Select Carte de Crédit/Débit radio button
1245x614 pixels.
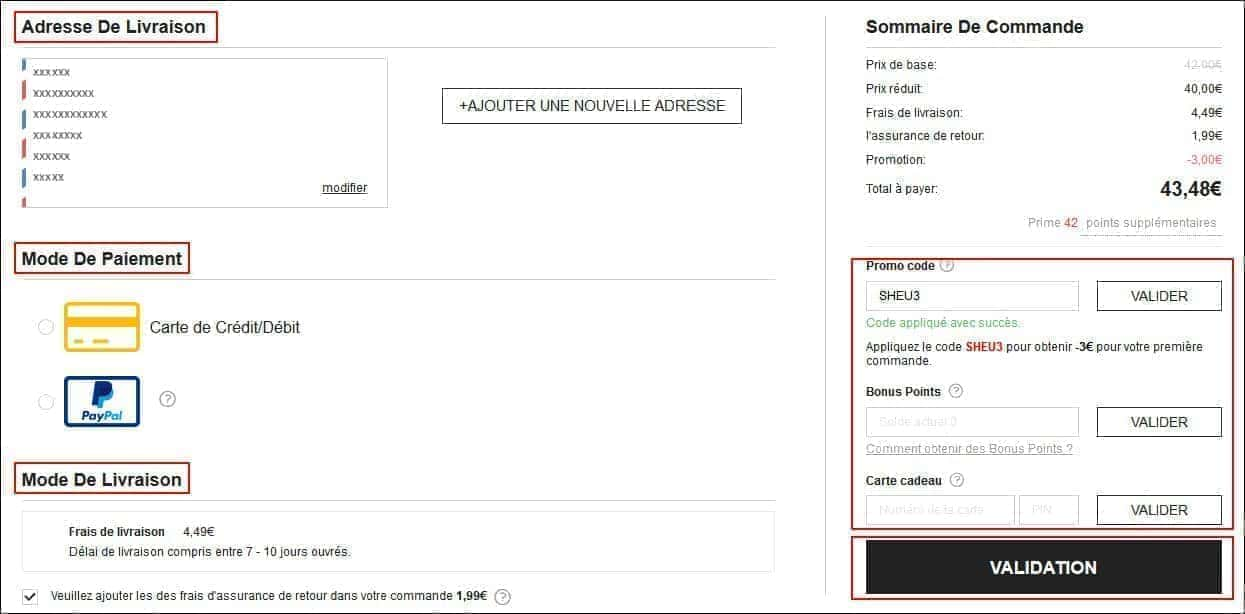coord(46,327)
